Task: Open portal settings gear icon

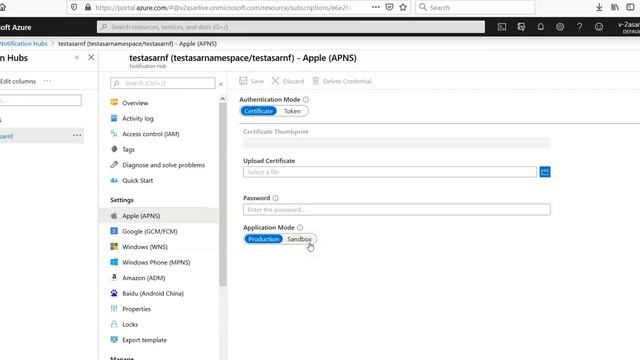Action: (560, 27)
